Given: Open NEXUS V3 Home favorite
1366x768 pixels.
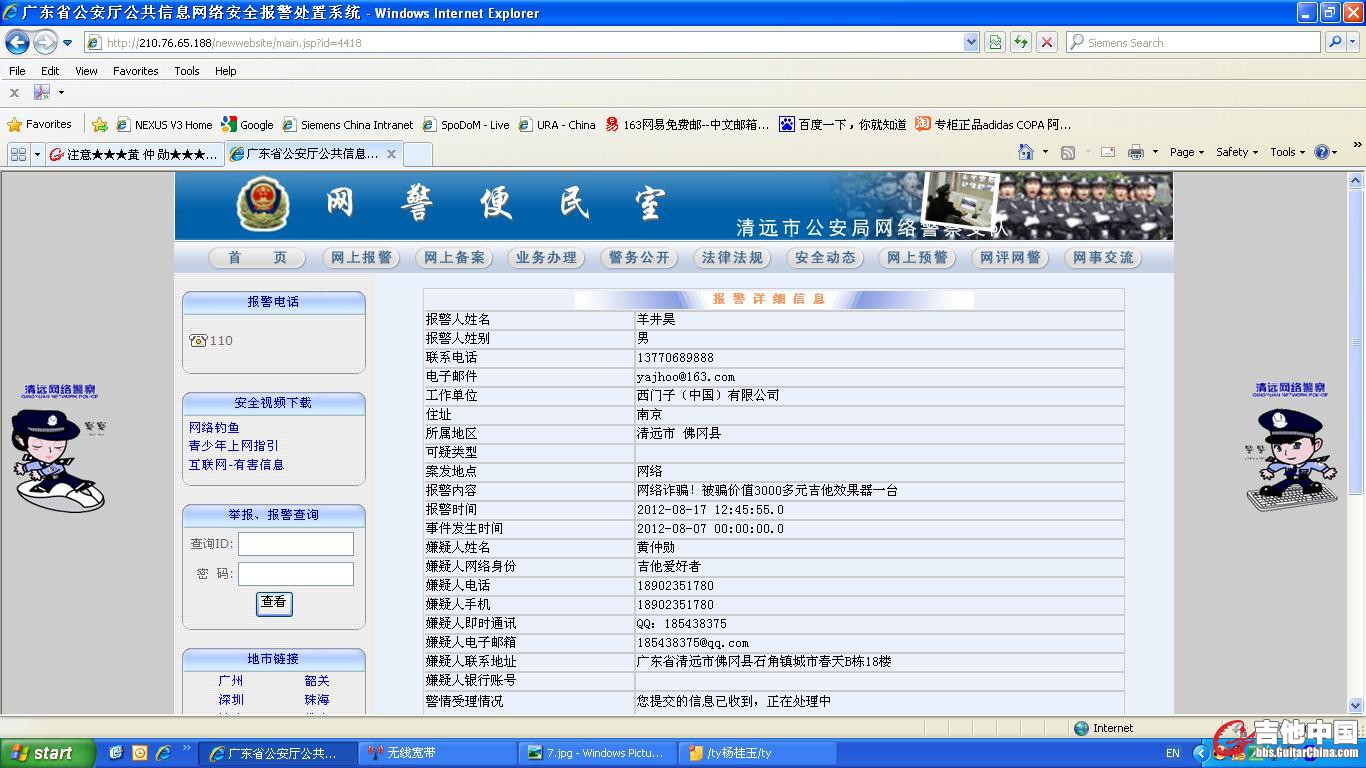Looking at the screenshot, I should click(165, 125).
